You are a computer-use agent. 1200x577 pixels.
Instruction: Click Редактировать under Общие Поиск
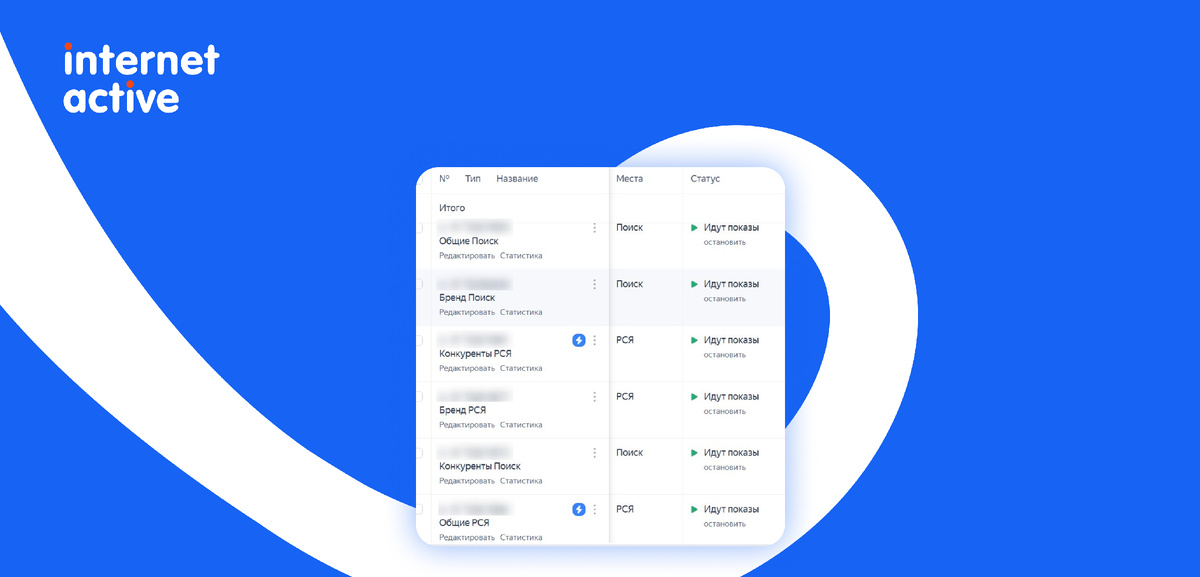(467, 256)
